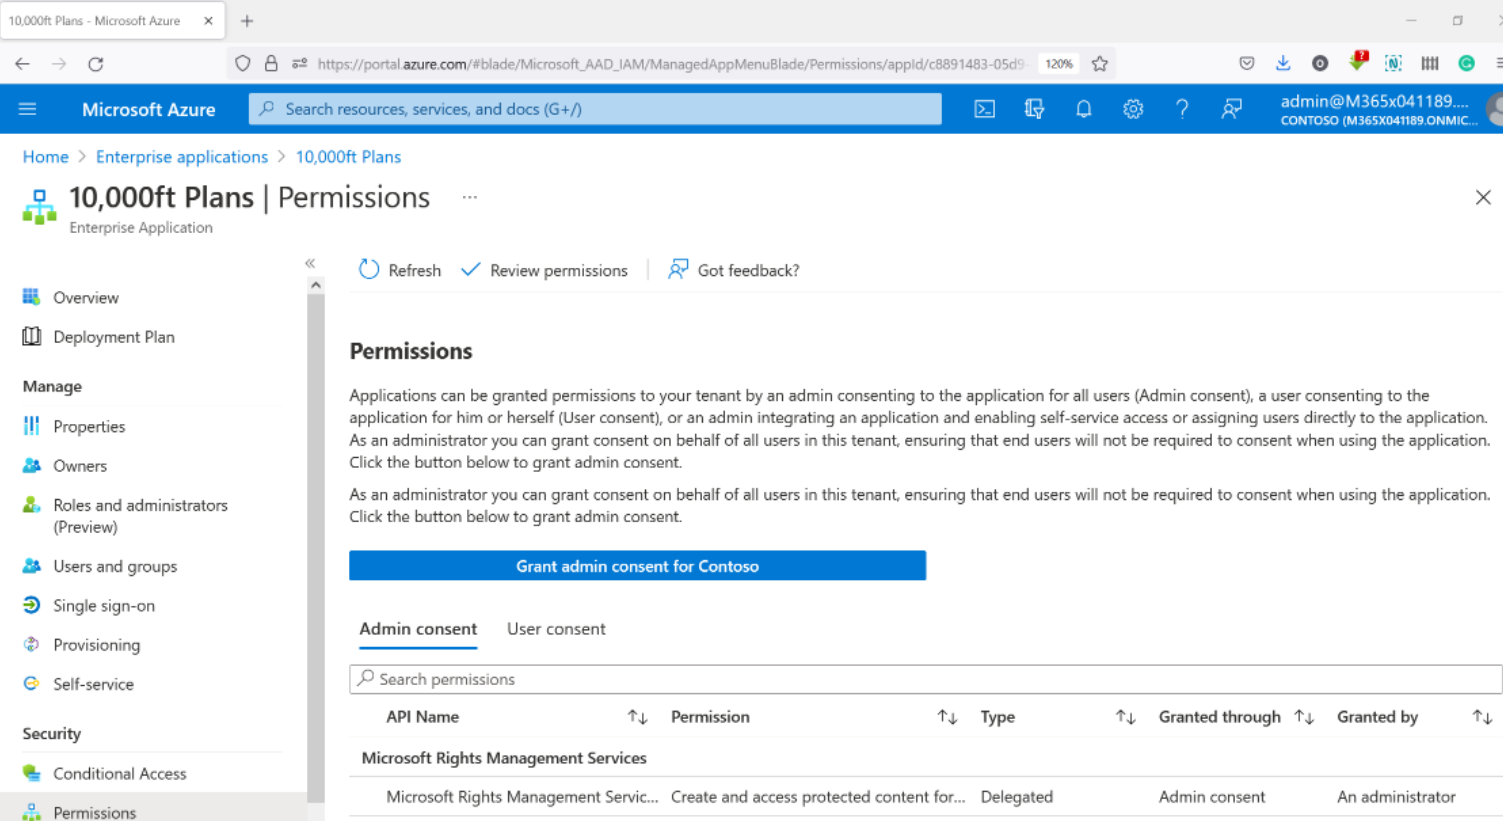This screenshot has width=1503, height=821.
Task: Click the Search permissions field
Action: point(926,679)
